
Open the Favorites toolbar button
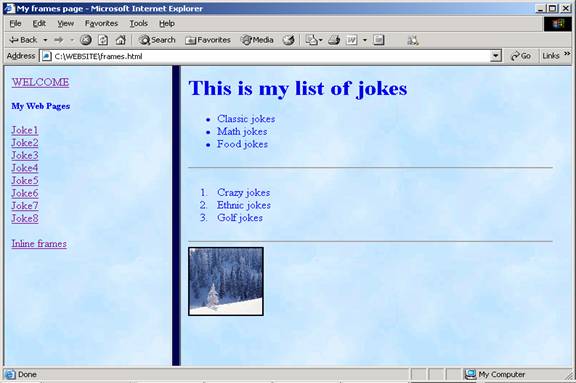pyautogui.click(x=208, y=40)
